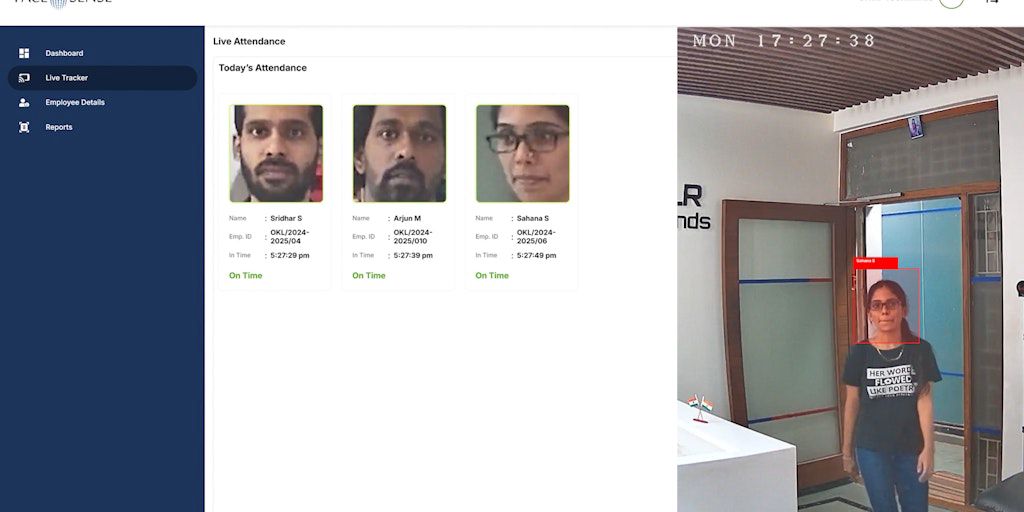Click the logout icon at top right corner

click(x=991, y=2)
